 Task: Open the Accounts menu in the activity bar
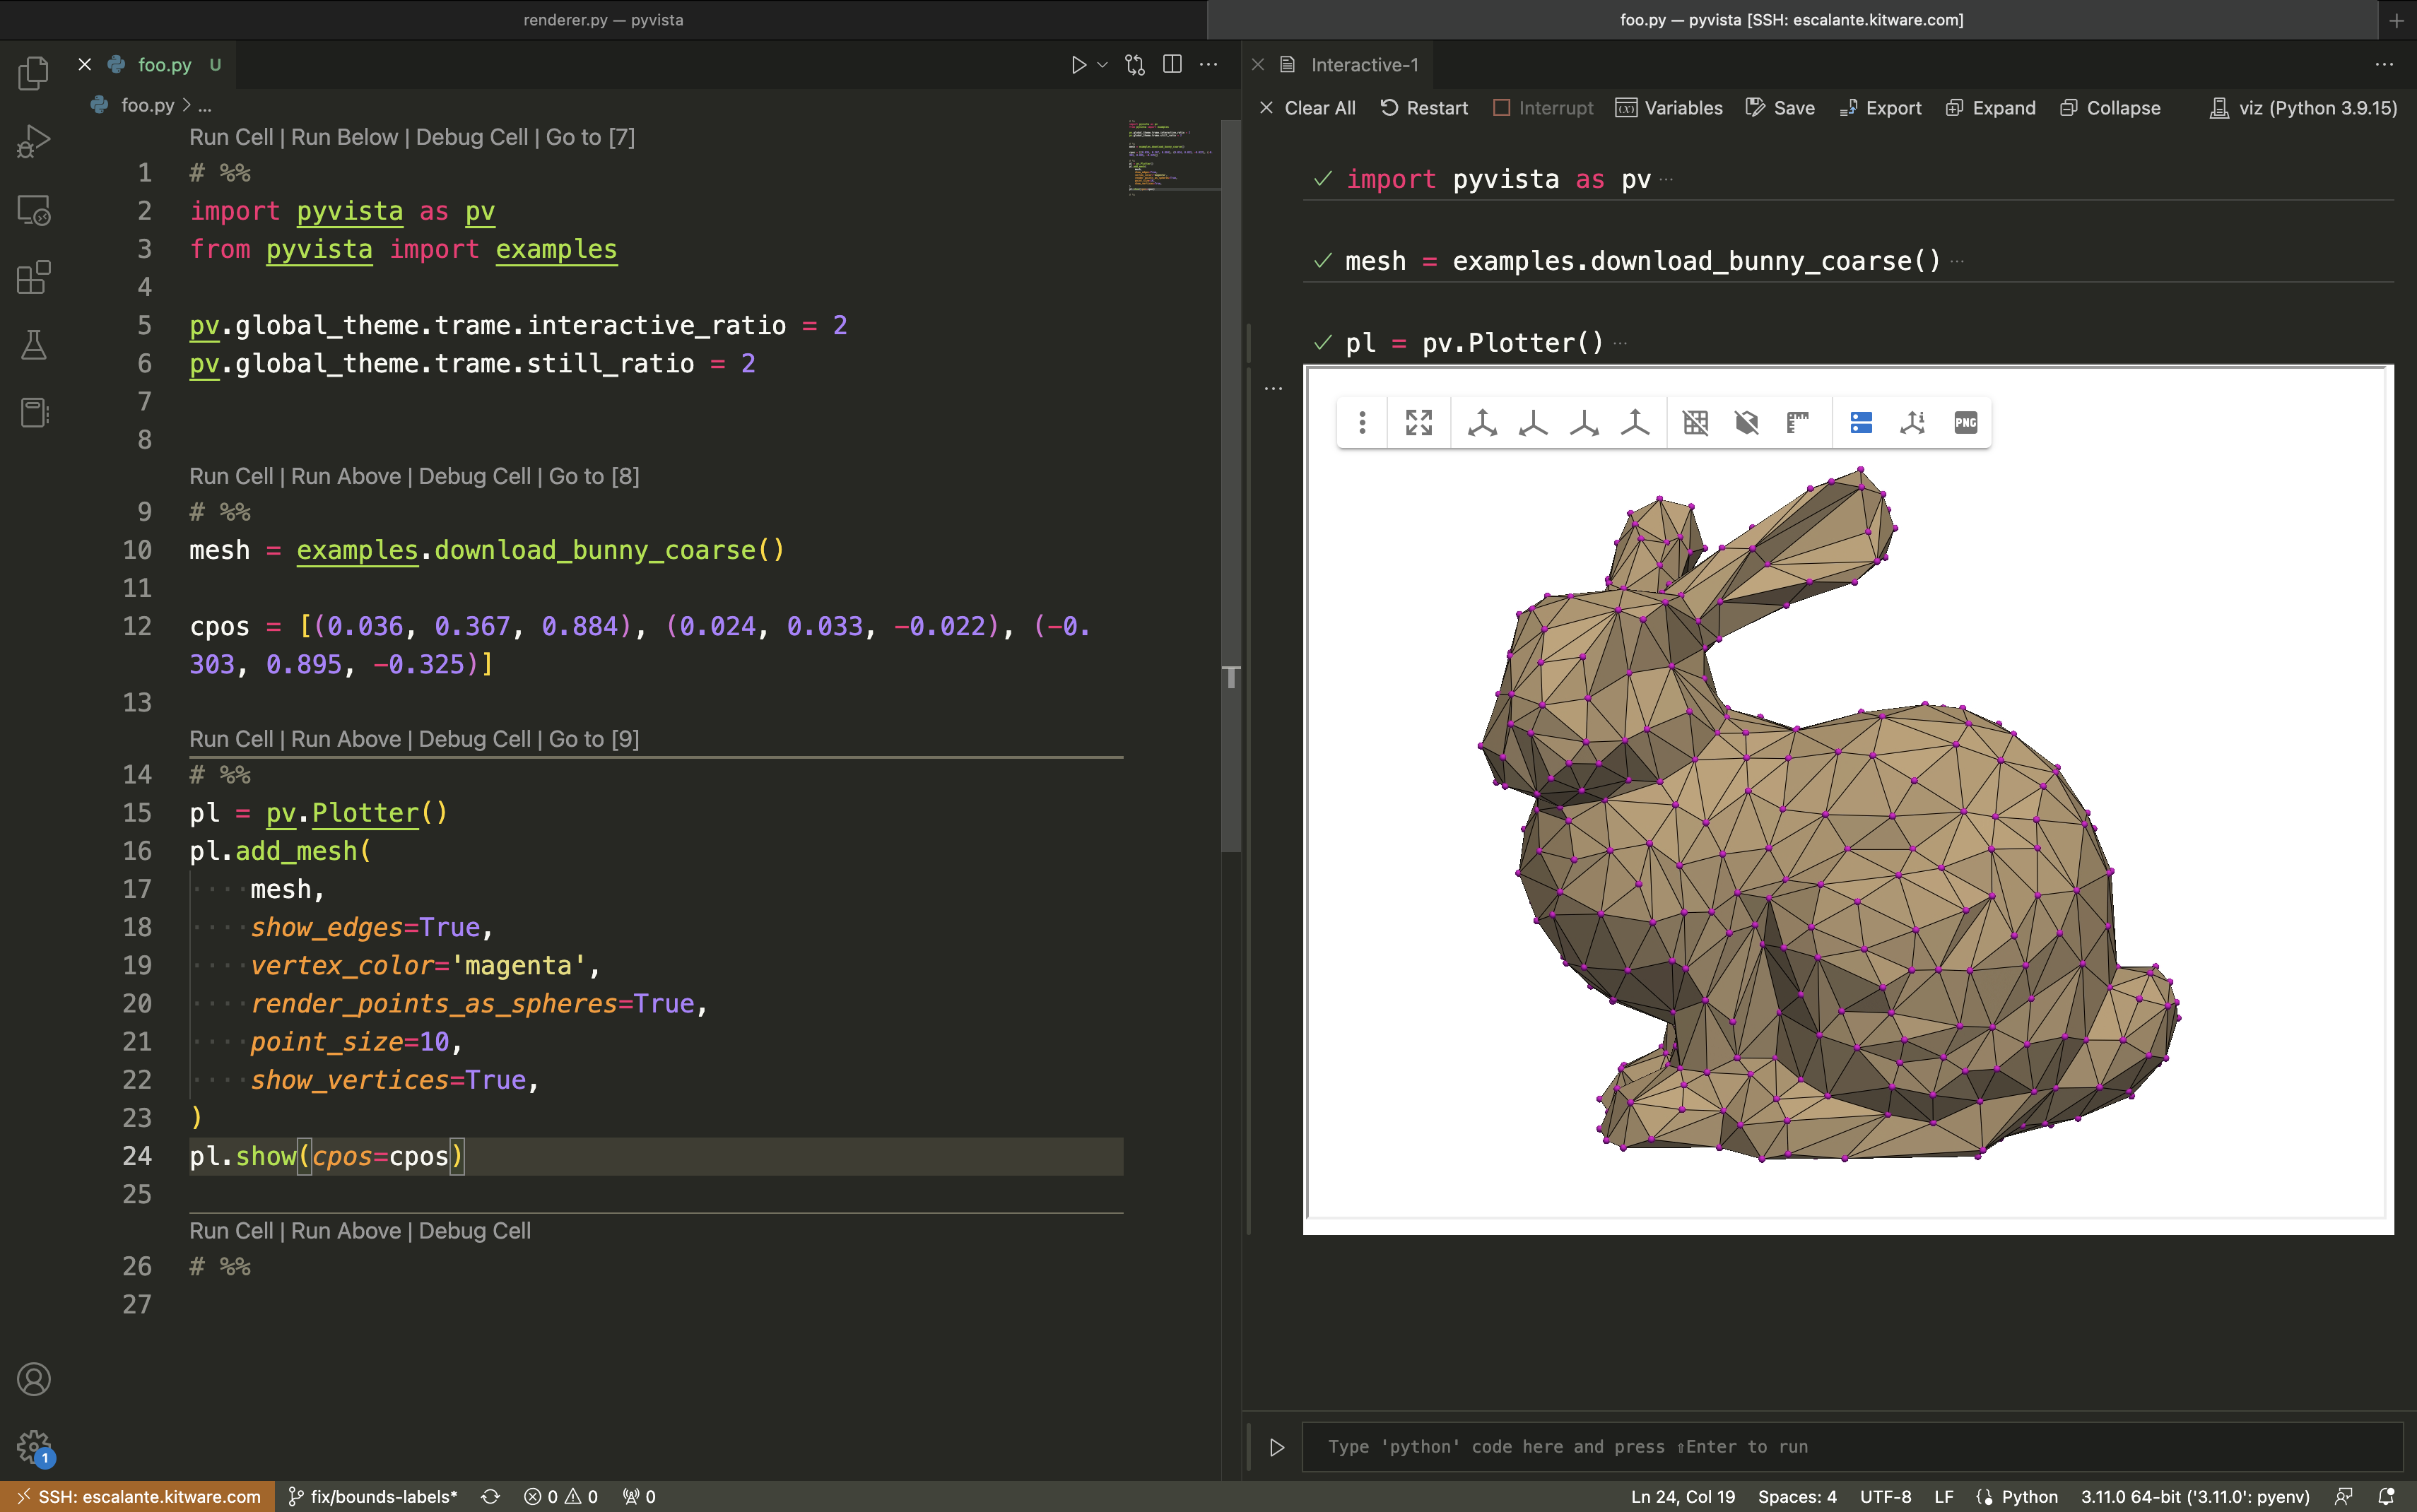(33, 1379)
